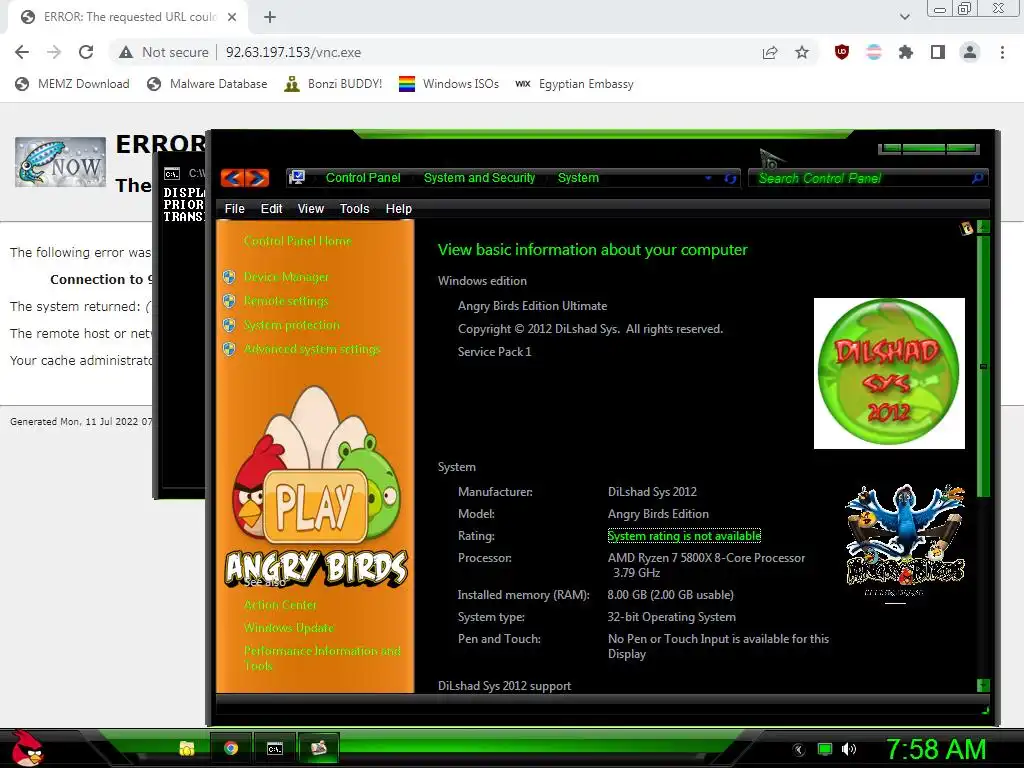Click shield icon beside System protection
Screen dimensions: 1024x768
pos(229,325)
